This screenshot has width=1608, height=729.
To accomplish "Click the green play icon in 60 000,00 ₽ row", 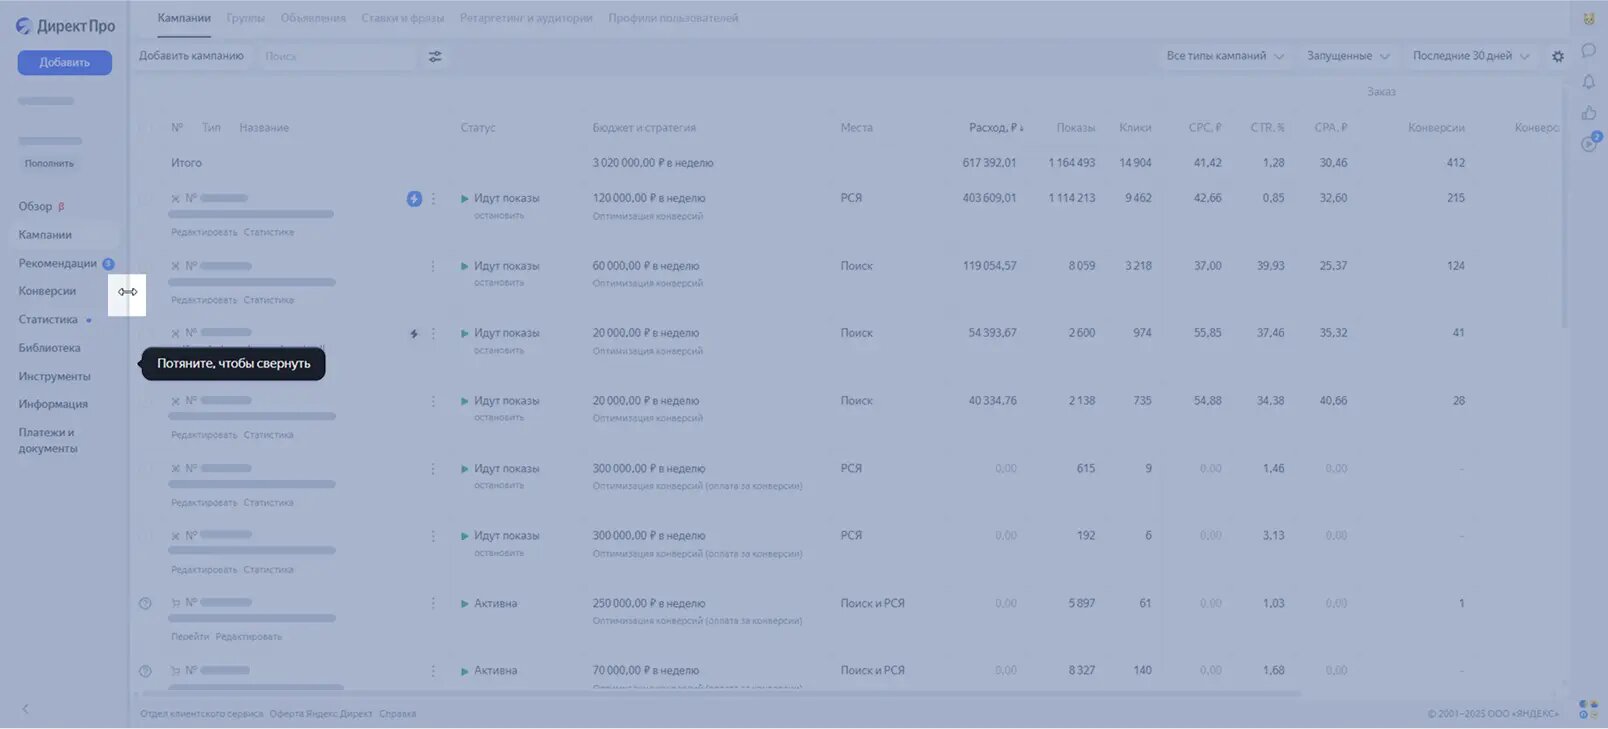I will [x=464, y=266].
